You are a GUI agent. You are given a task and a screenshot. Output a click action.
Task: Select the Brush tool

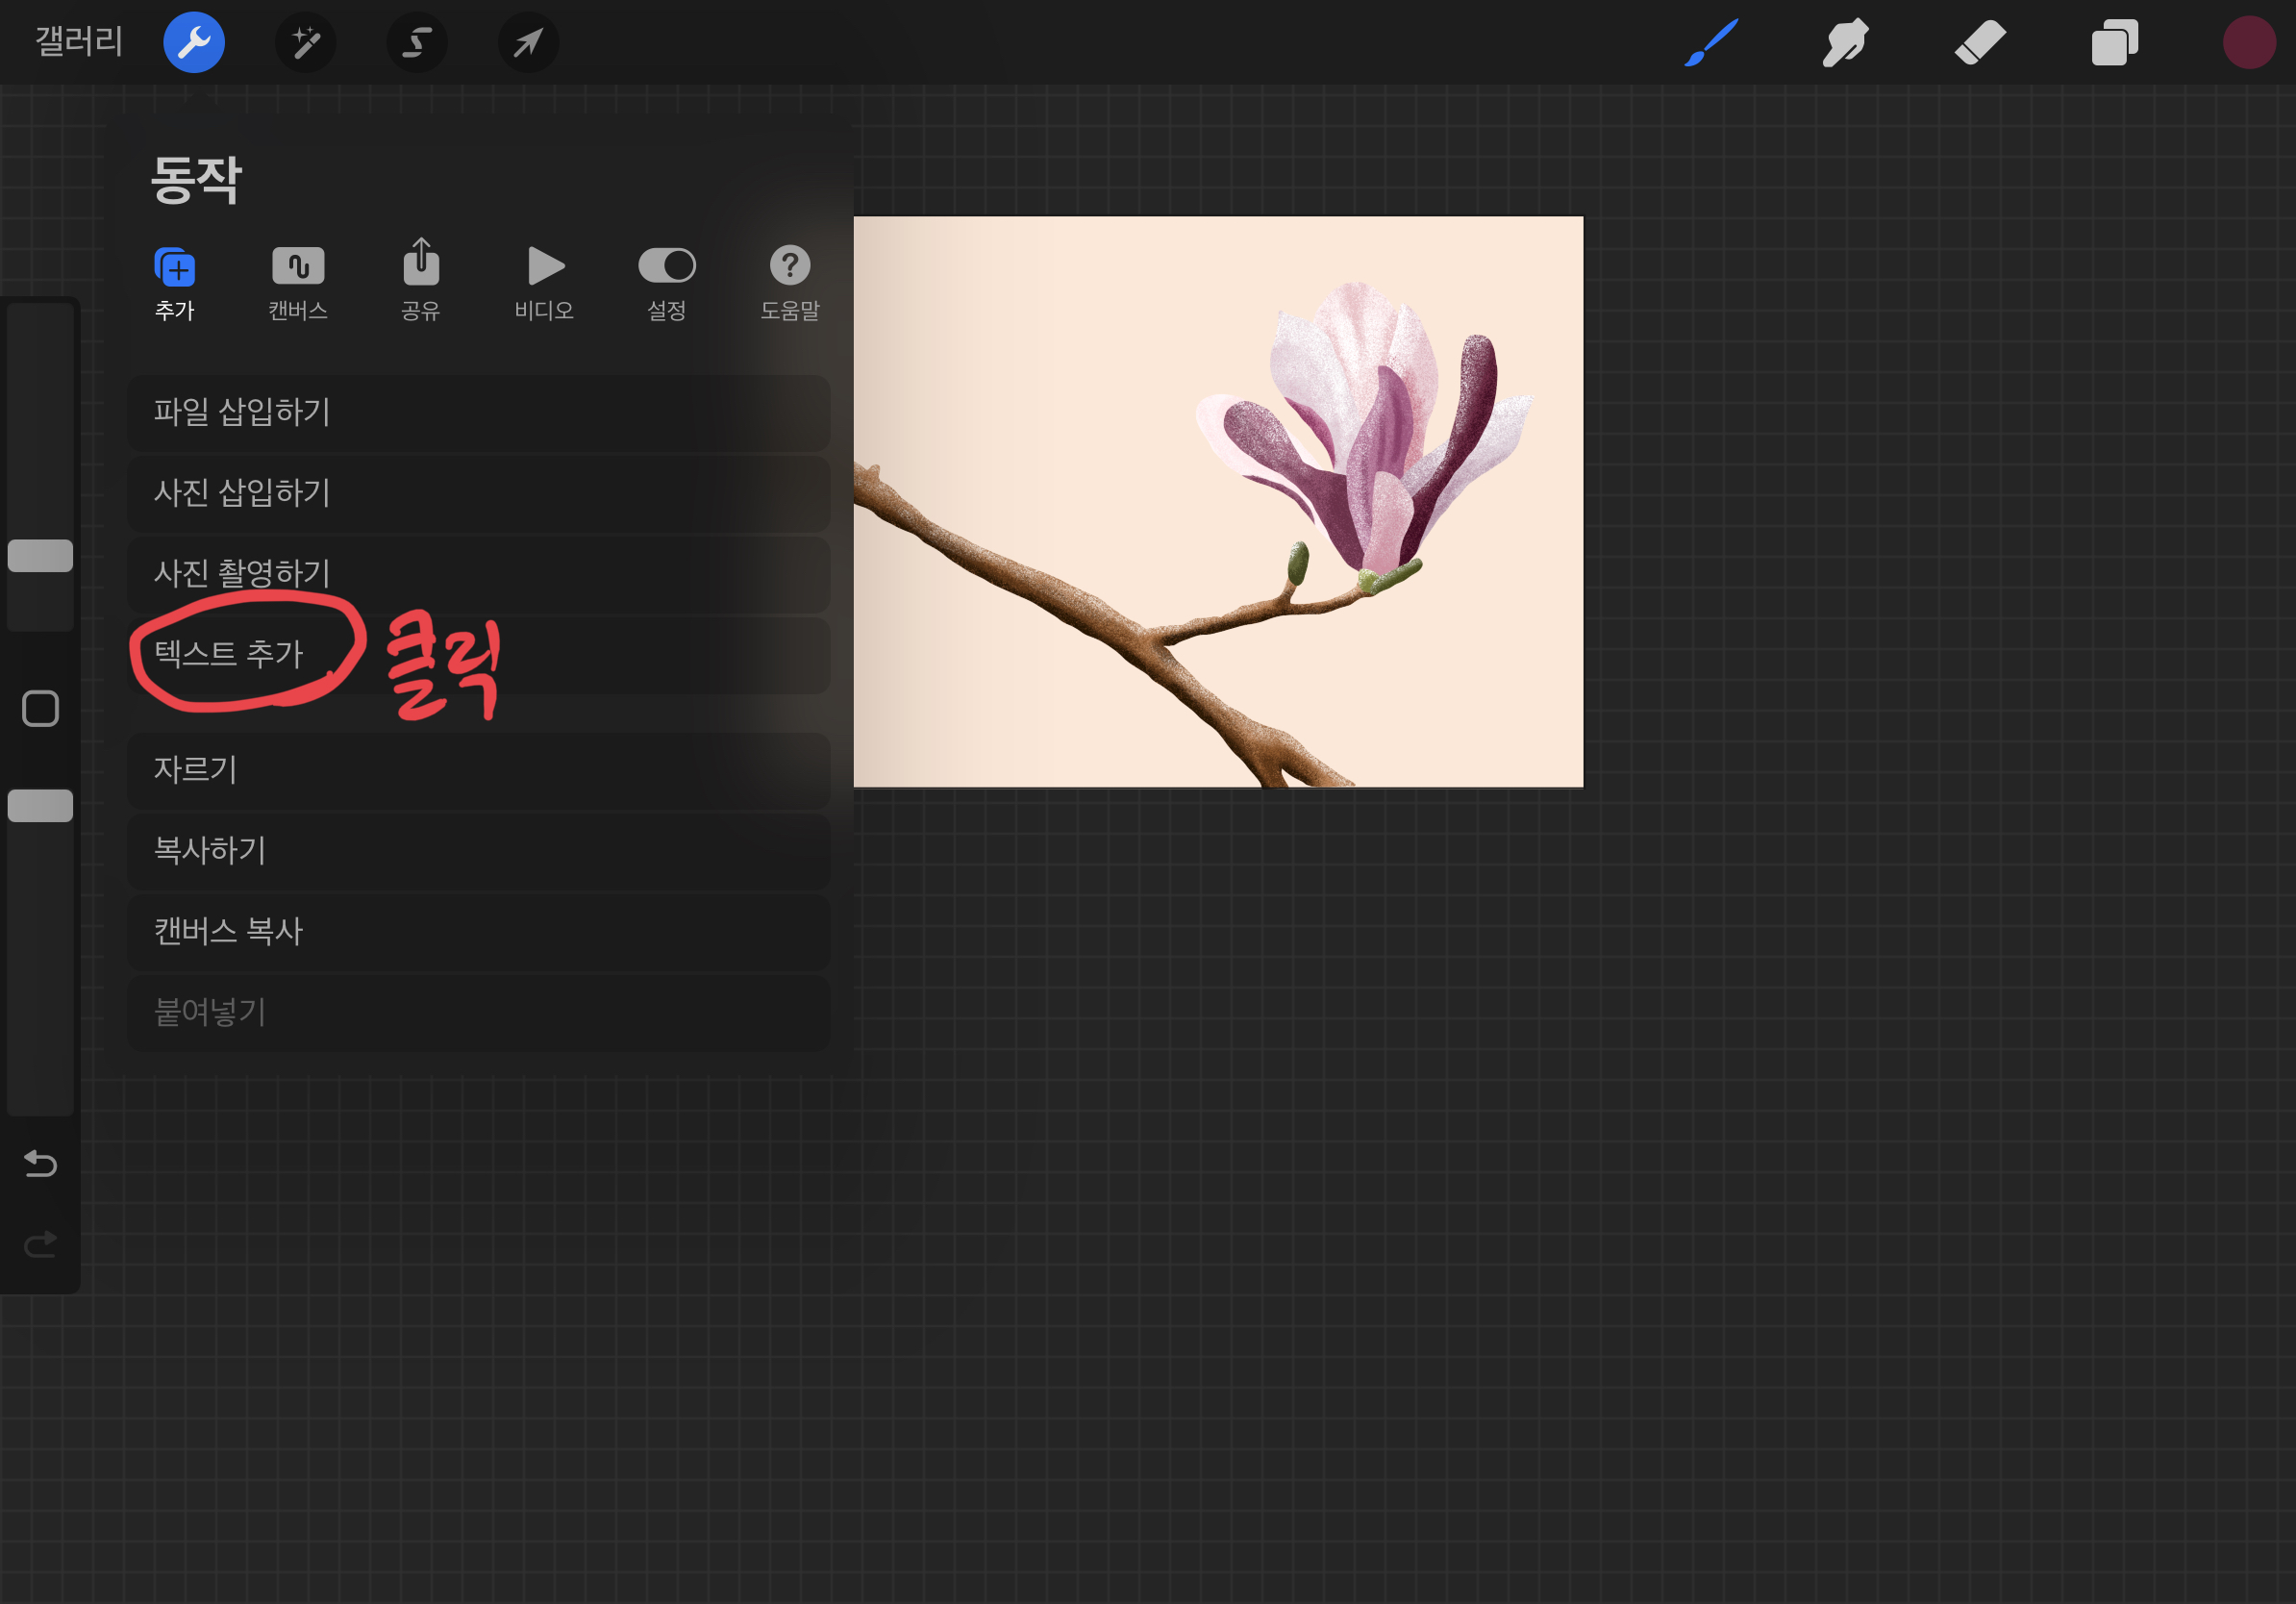[1710, 42]
